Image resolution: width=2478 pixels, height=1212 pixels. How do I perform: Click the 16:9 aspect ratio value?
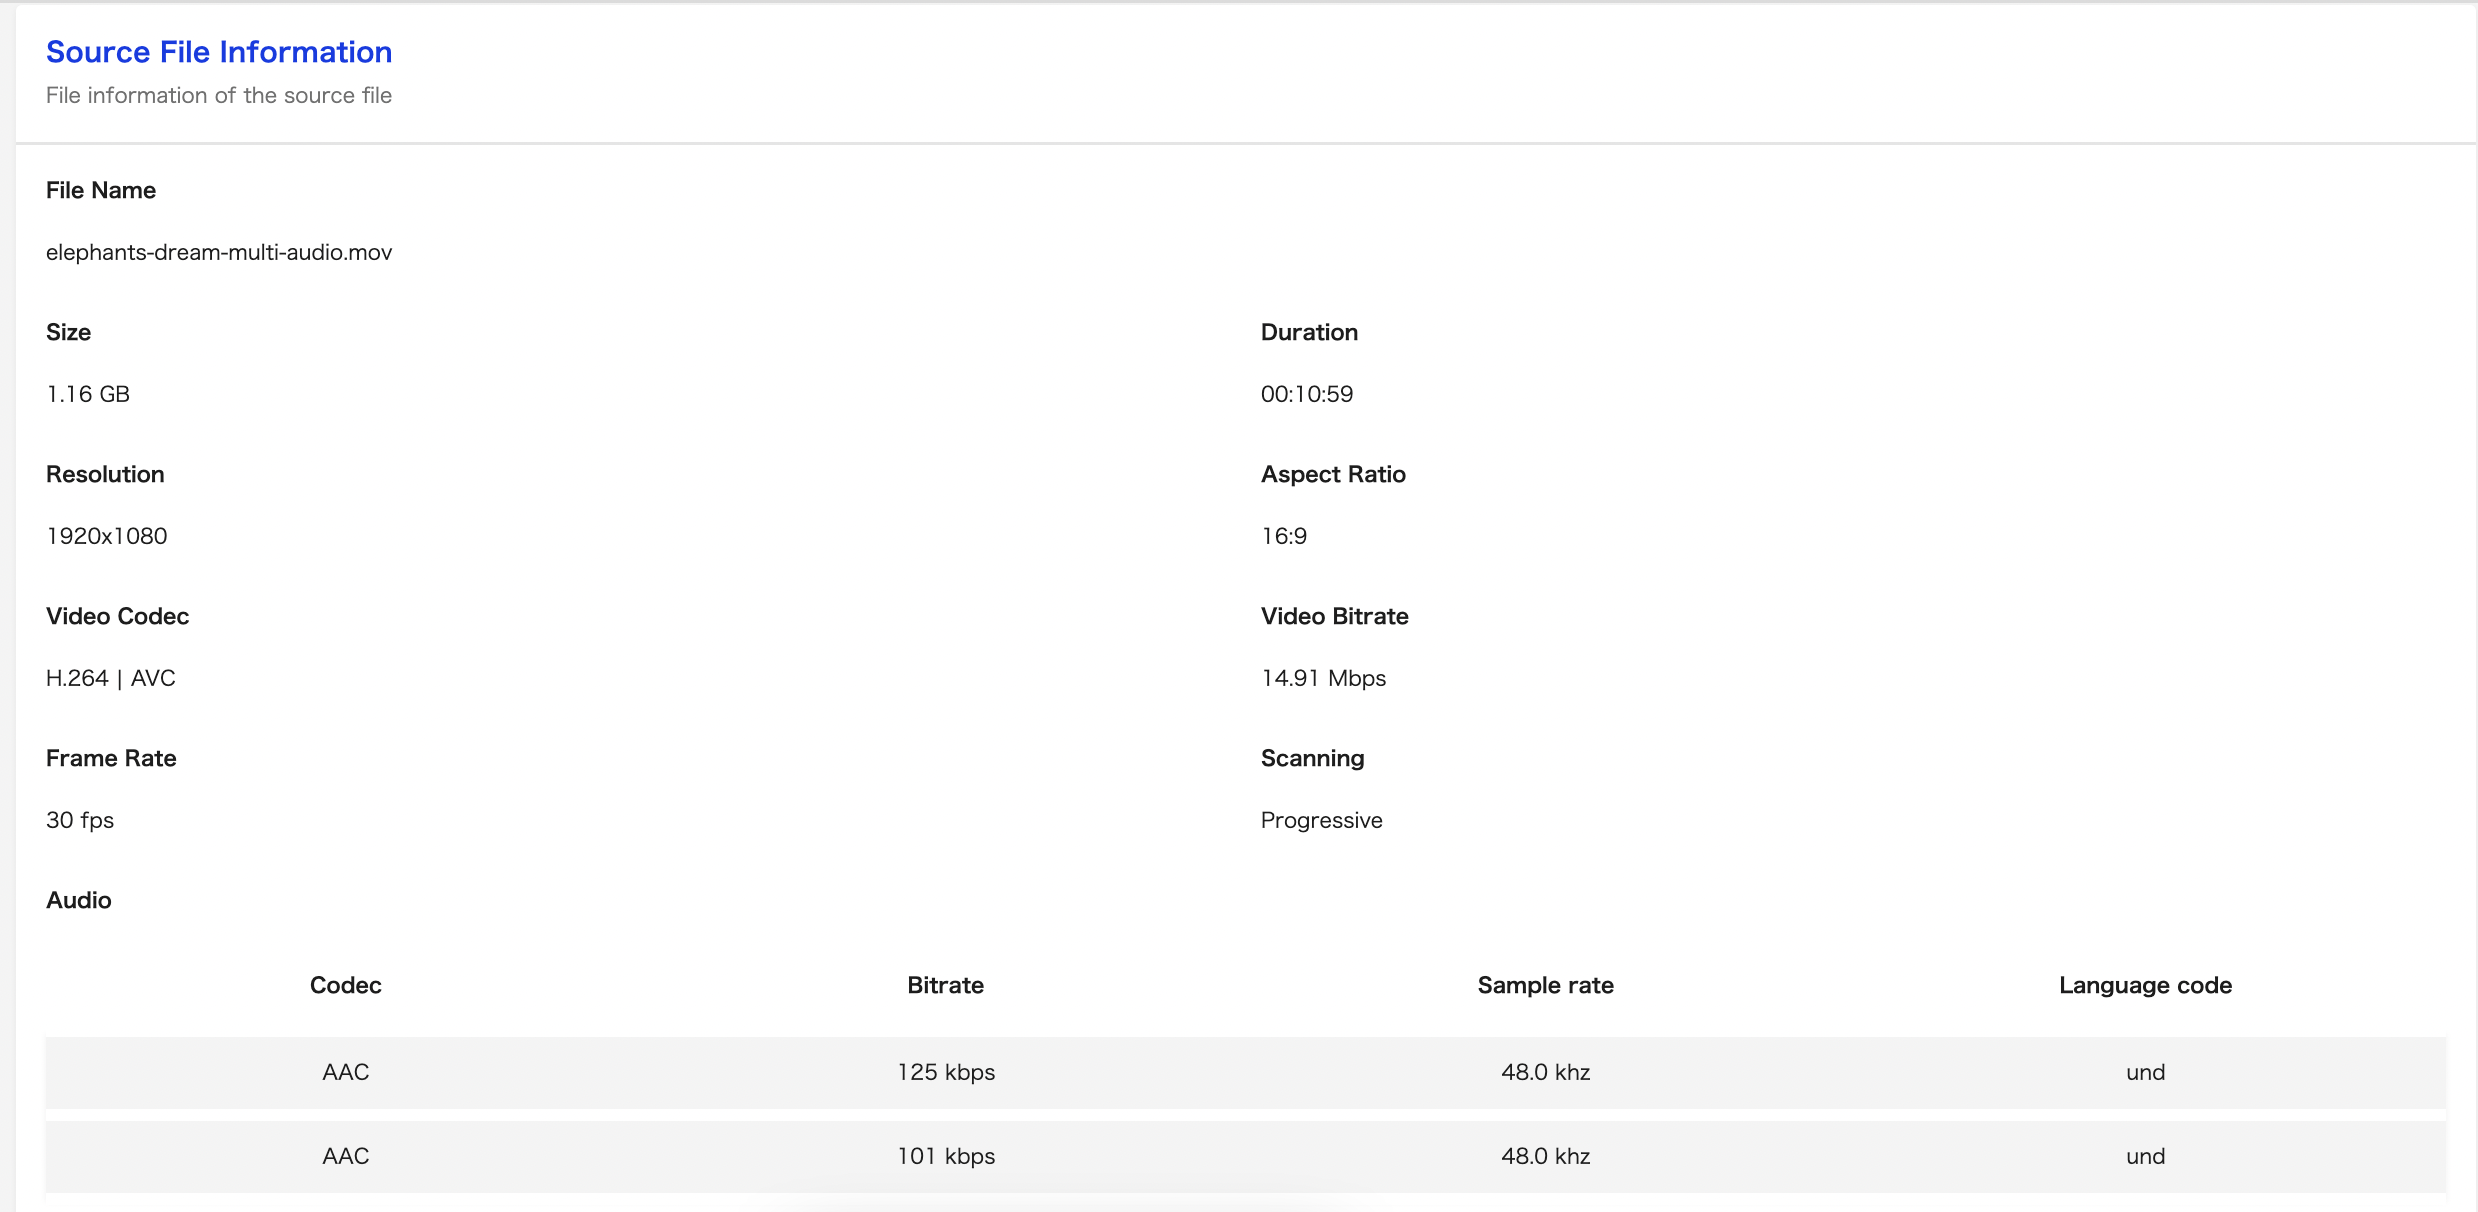(1284, 536)
